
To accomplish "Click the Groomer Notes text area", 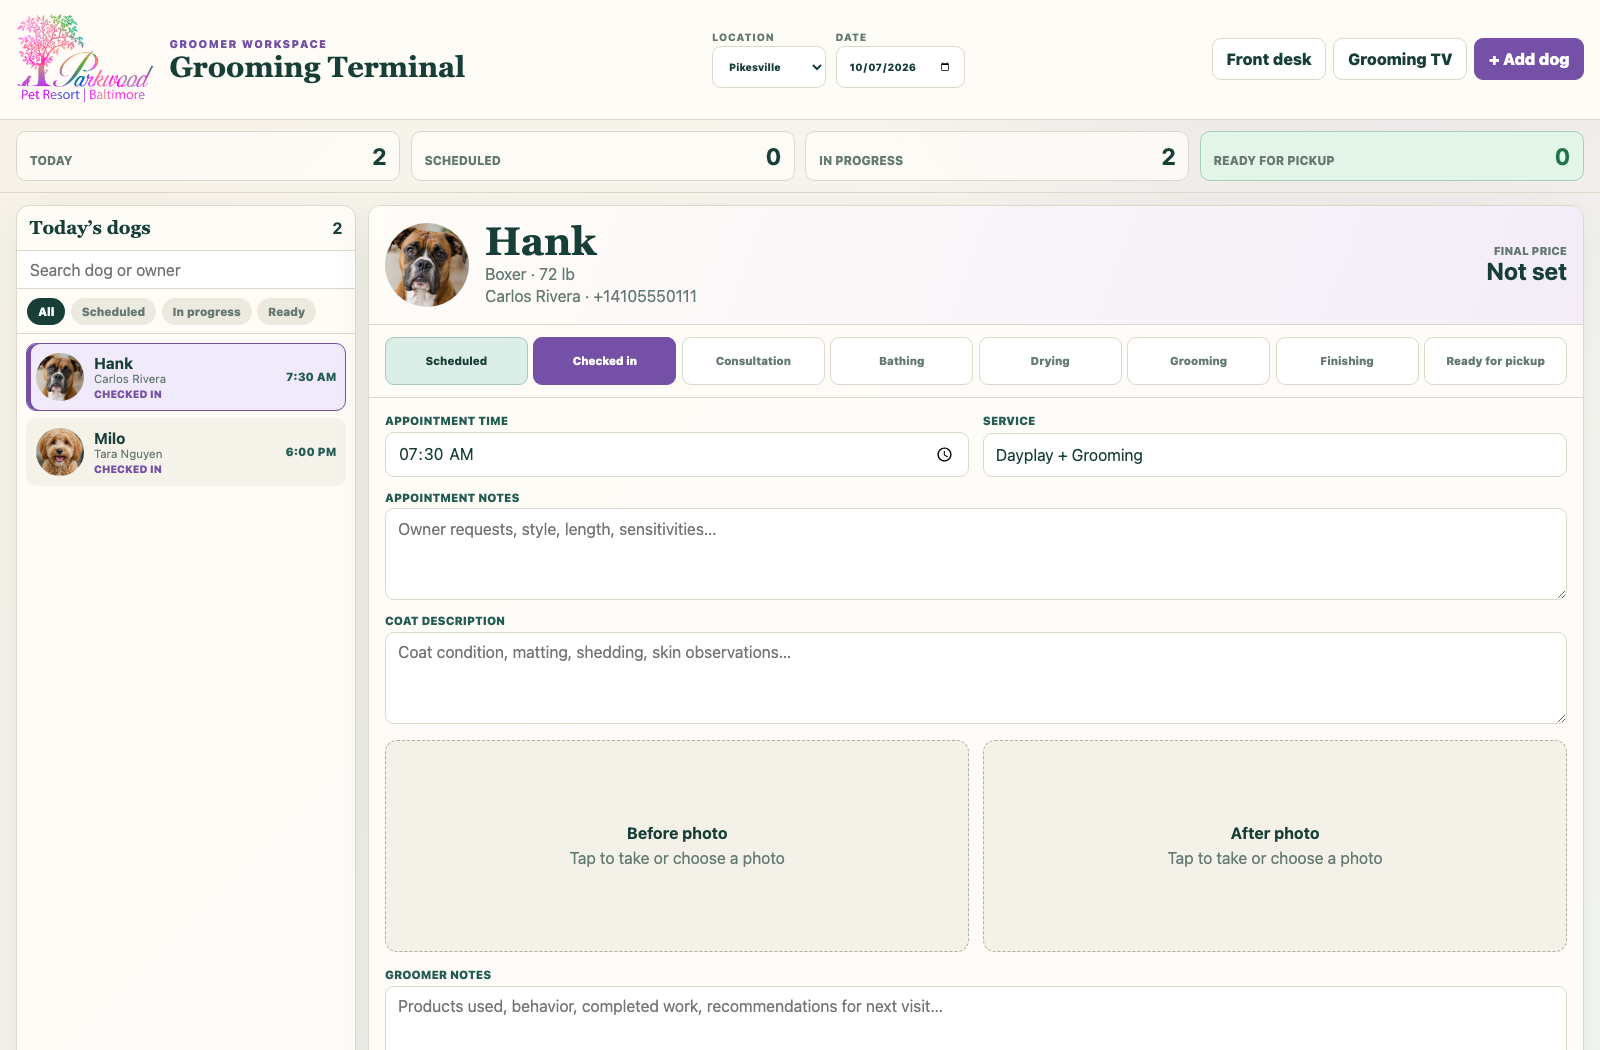I will pos(976,1018).
